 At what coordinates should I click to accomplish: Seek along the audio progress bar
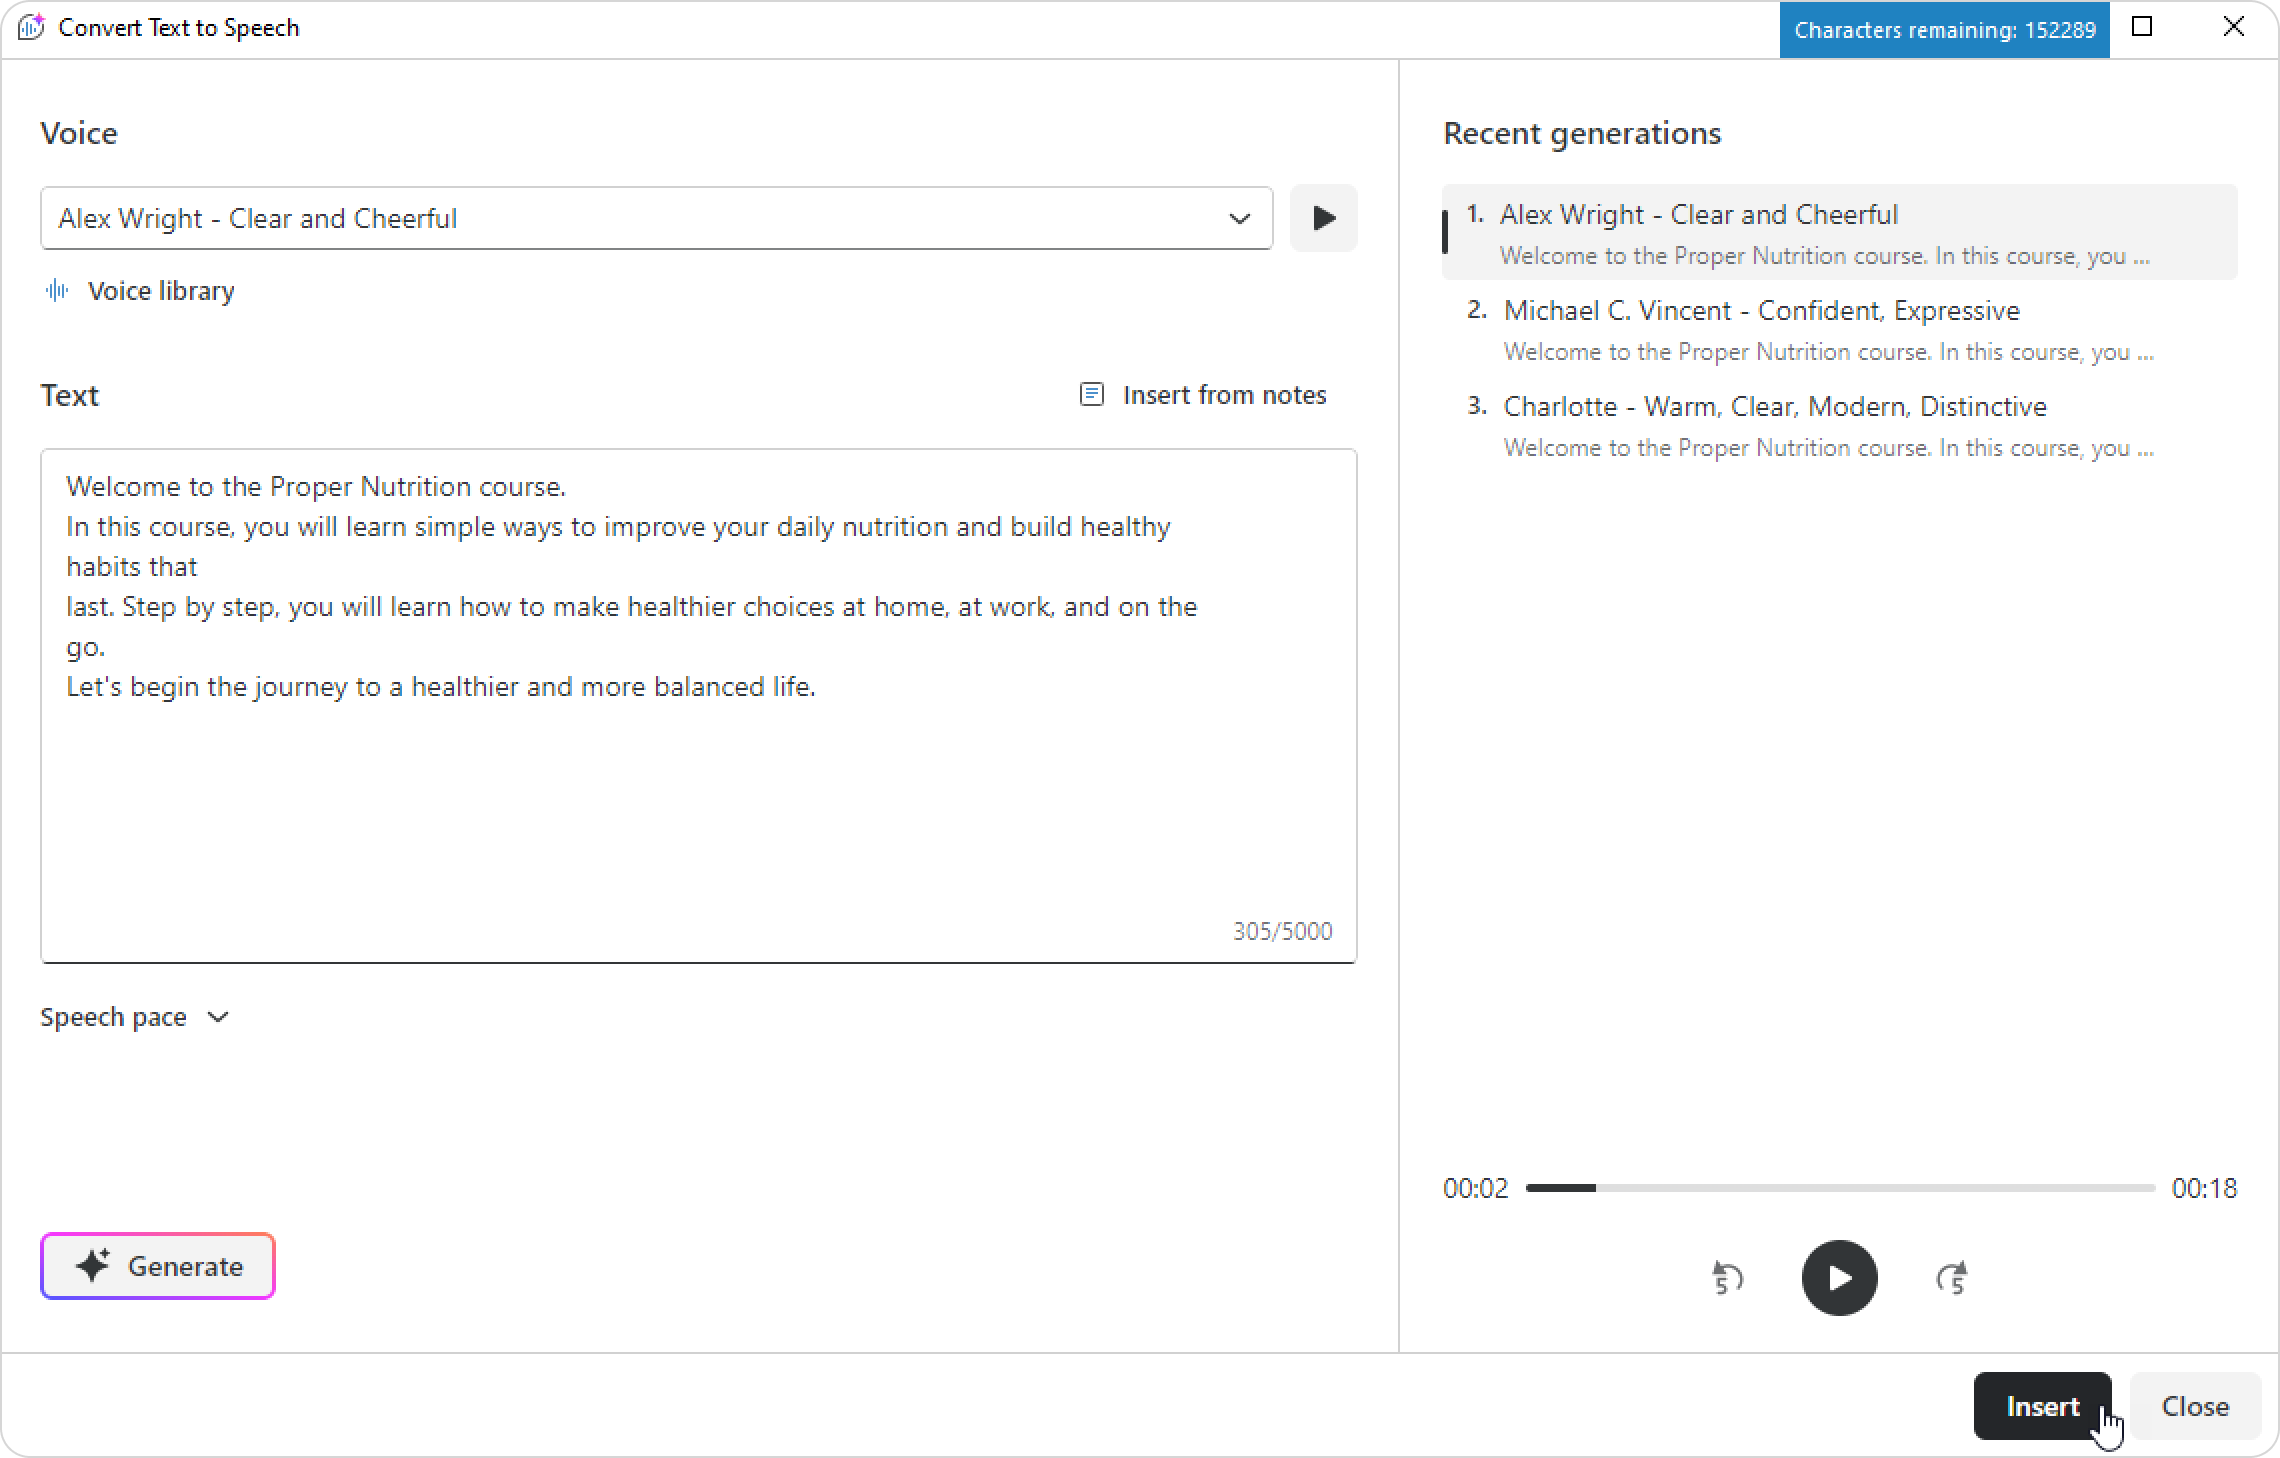(1840, 1188)
